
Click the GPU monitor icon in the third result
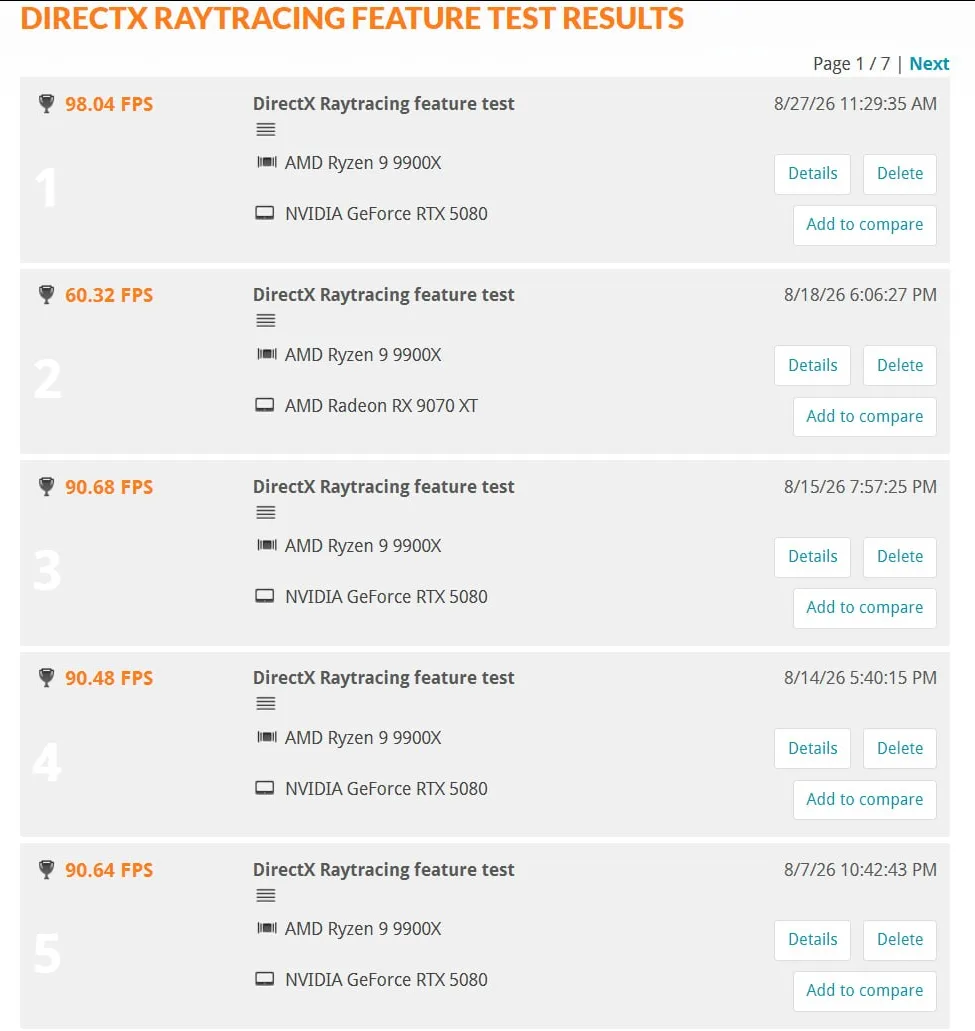[x=264, y=596]
